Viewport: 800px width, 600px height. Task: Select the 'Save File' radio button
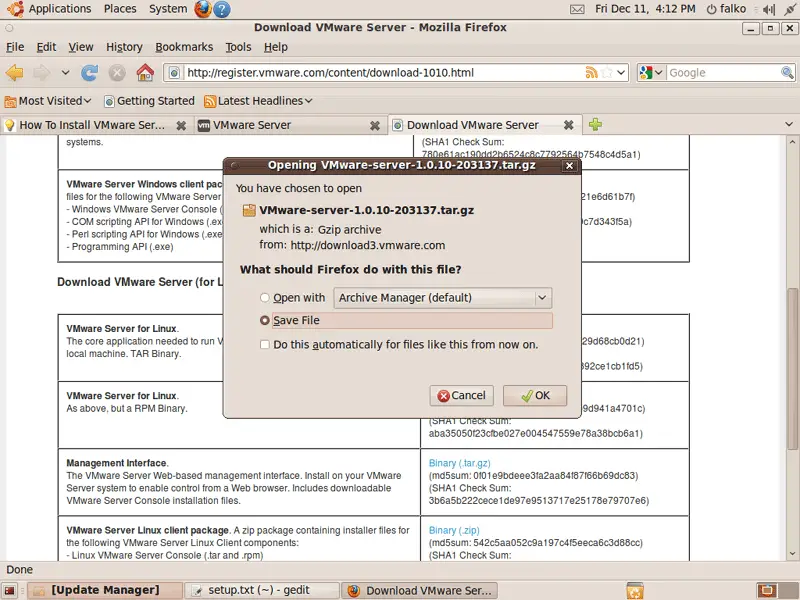click(x=264, y=320)
